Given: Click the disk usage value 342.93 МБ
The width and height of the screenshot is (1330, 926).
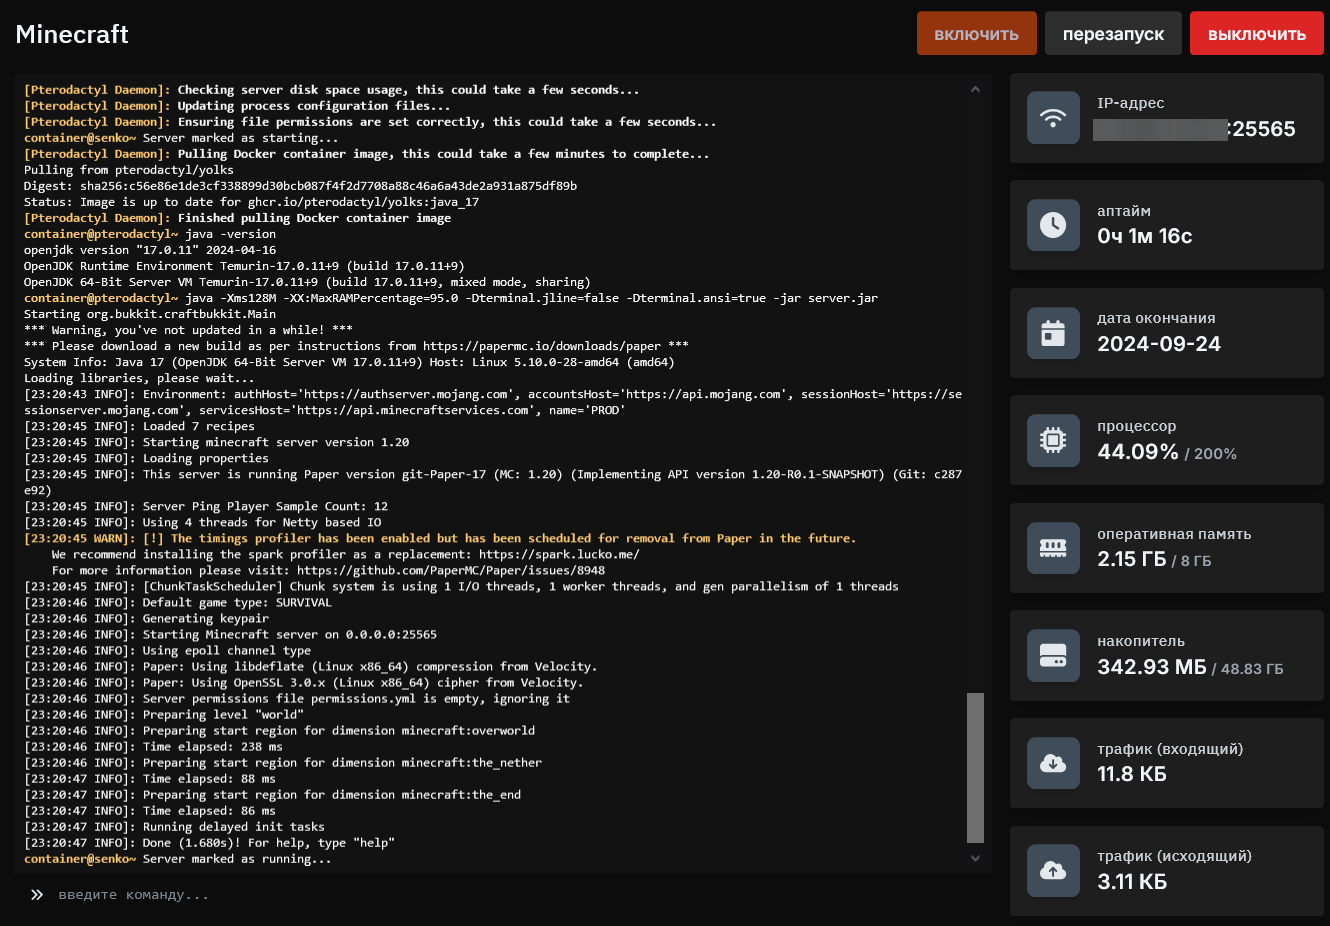Looking at the screenshot, I should coord(1152,667).
